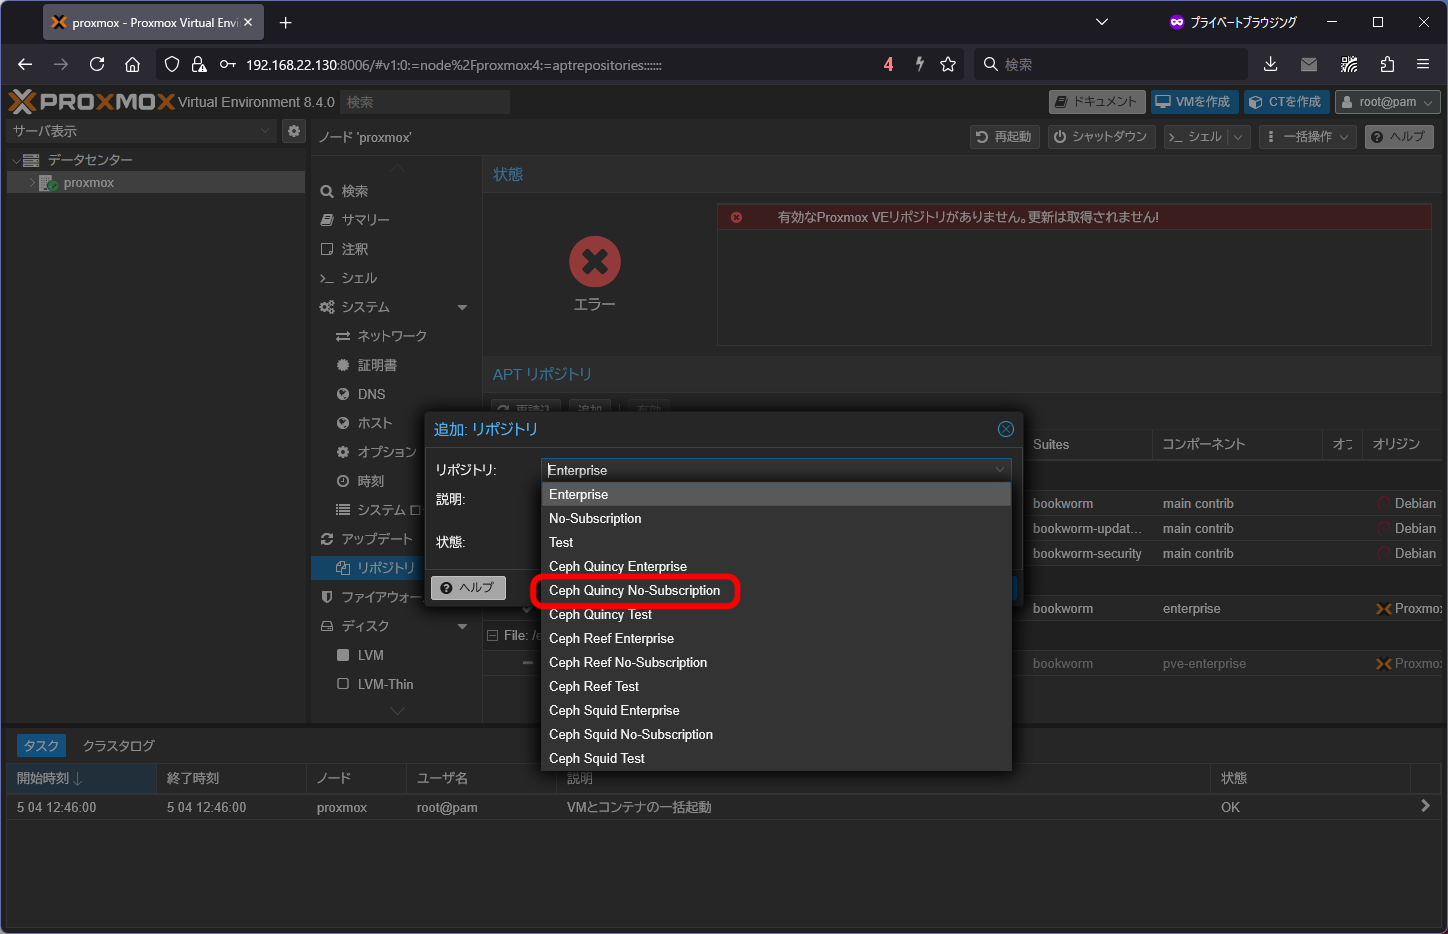Screen dimensions: 1448x934
Task: Bookmark this page with star icon
Action: 948,64
